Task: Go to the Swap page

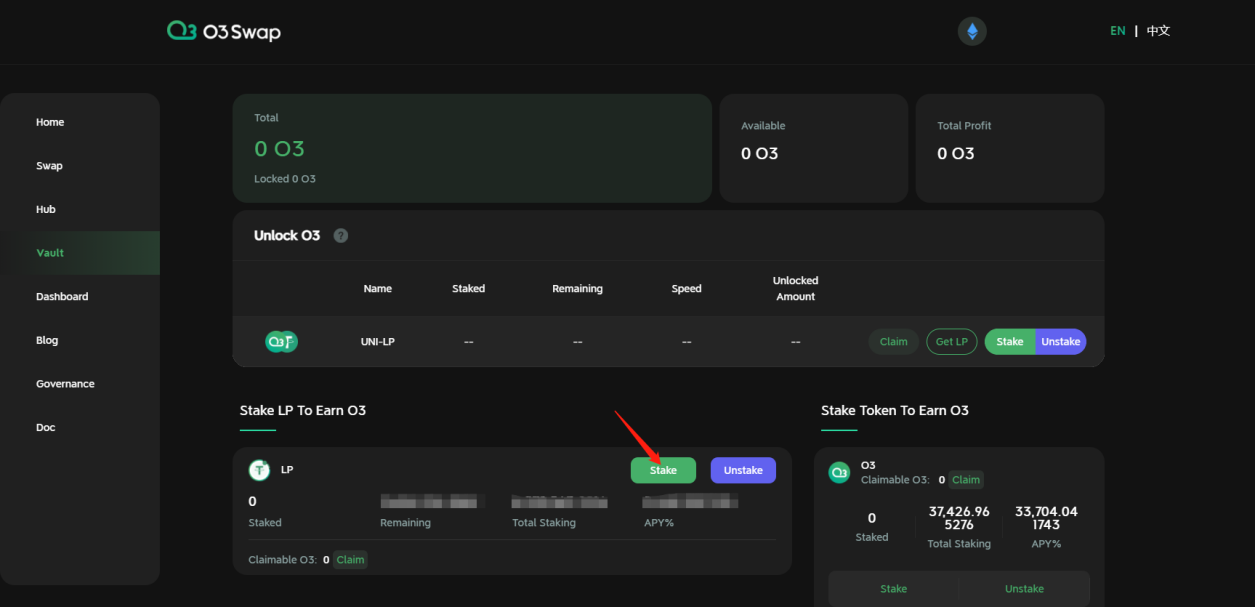Action: pos(49,166)
